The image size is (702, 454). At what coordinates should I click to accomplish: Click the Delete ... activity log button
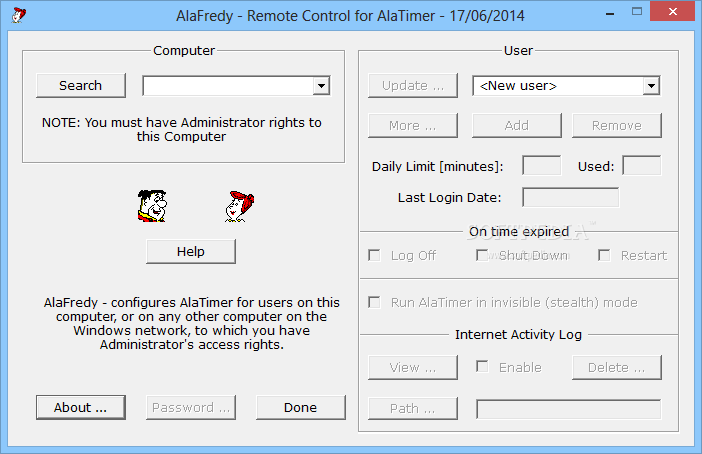[x=616, y=367]
